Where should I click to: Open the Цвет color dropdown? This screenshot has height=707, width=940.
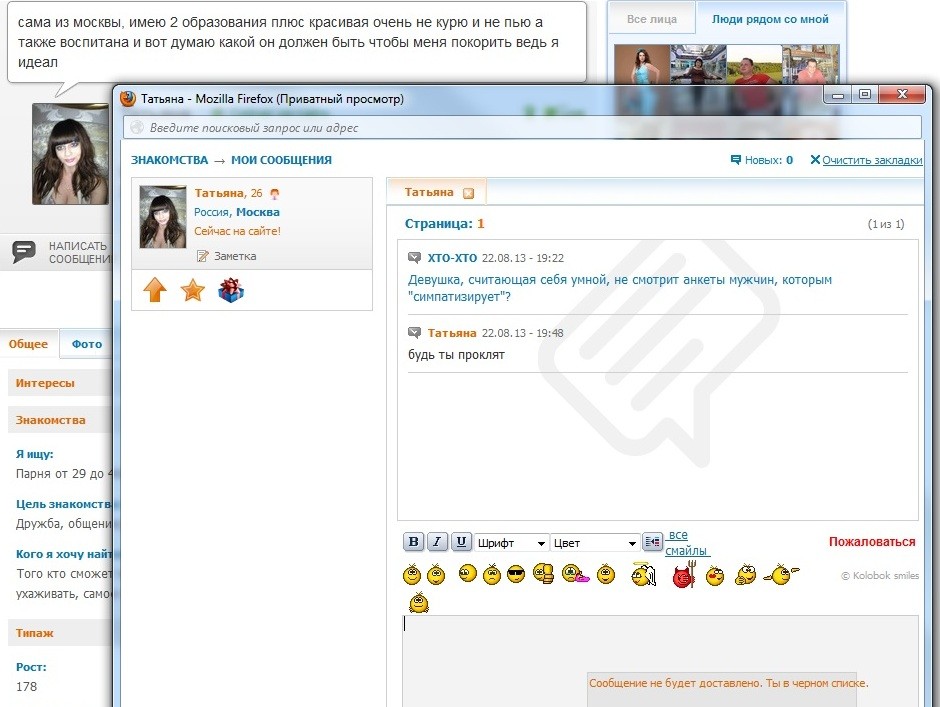click(x=595, y=543)
